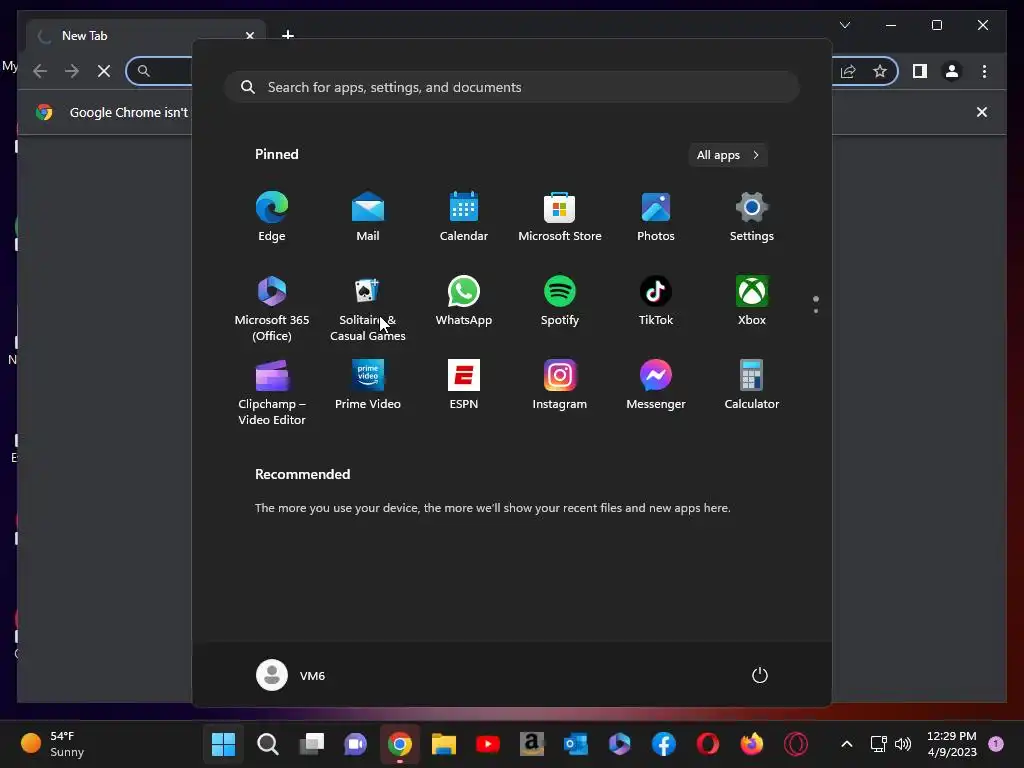Open Facebook taskbar shortcut
The width and height of the screenshot is (1024, 768).
tap(664, 743)
